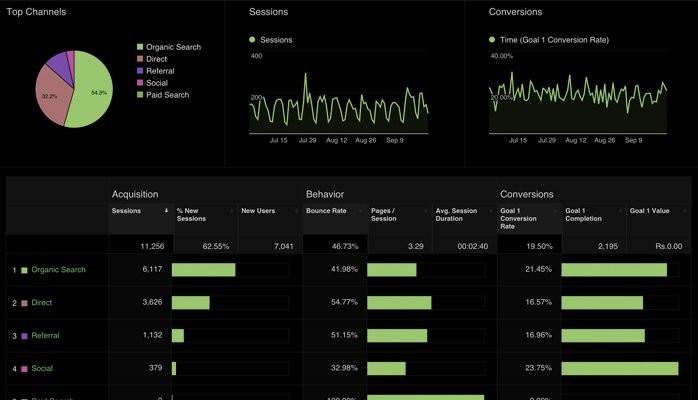698x400 pixels.
Task: Open the Organic Search channel row link
Action: click(58, 270)
